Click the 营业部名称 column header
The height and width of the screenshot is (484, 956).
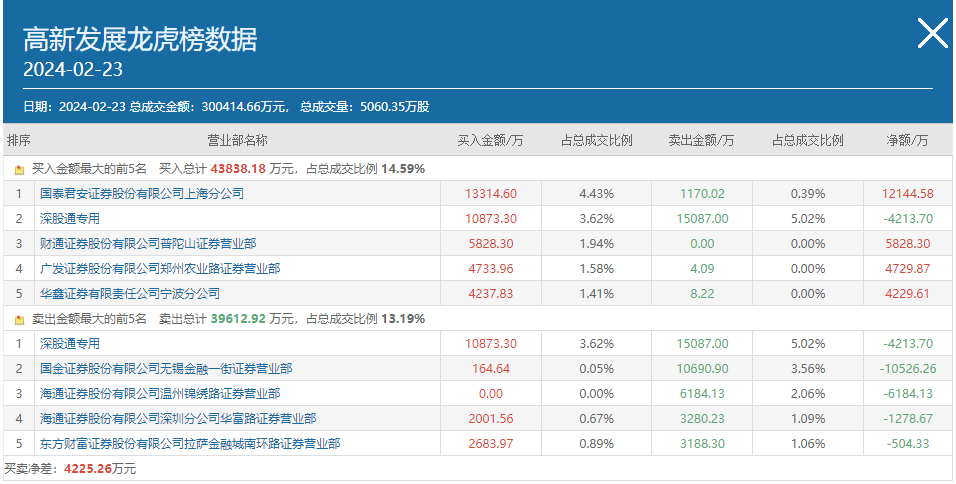click(x=238, y=141)
